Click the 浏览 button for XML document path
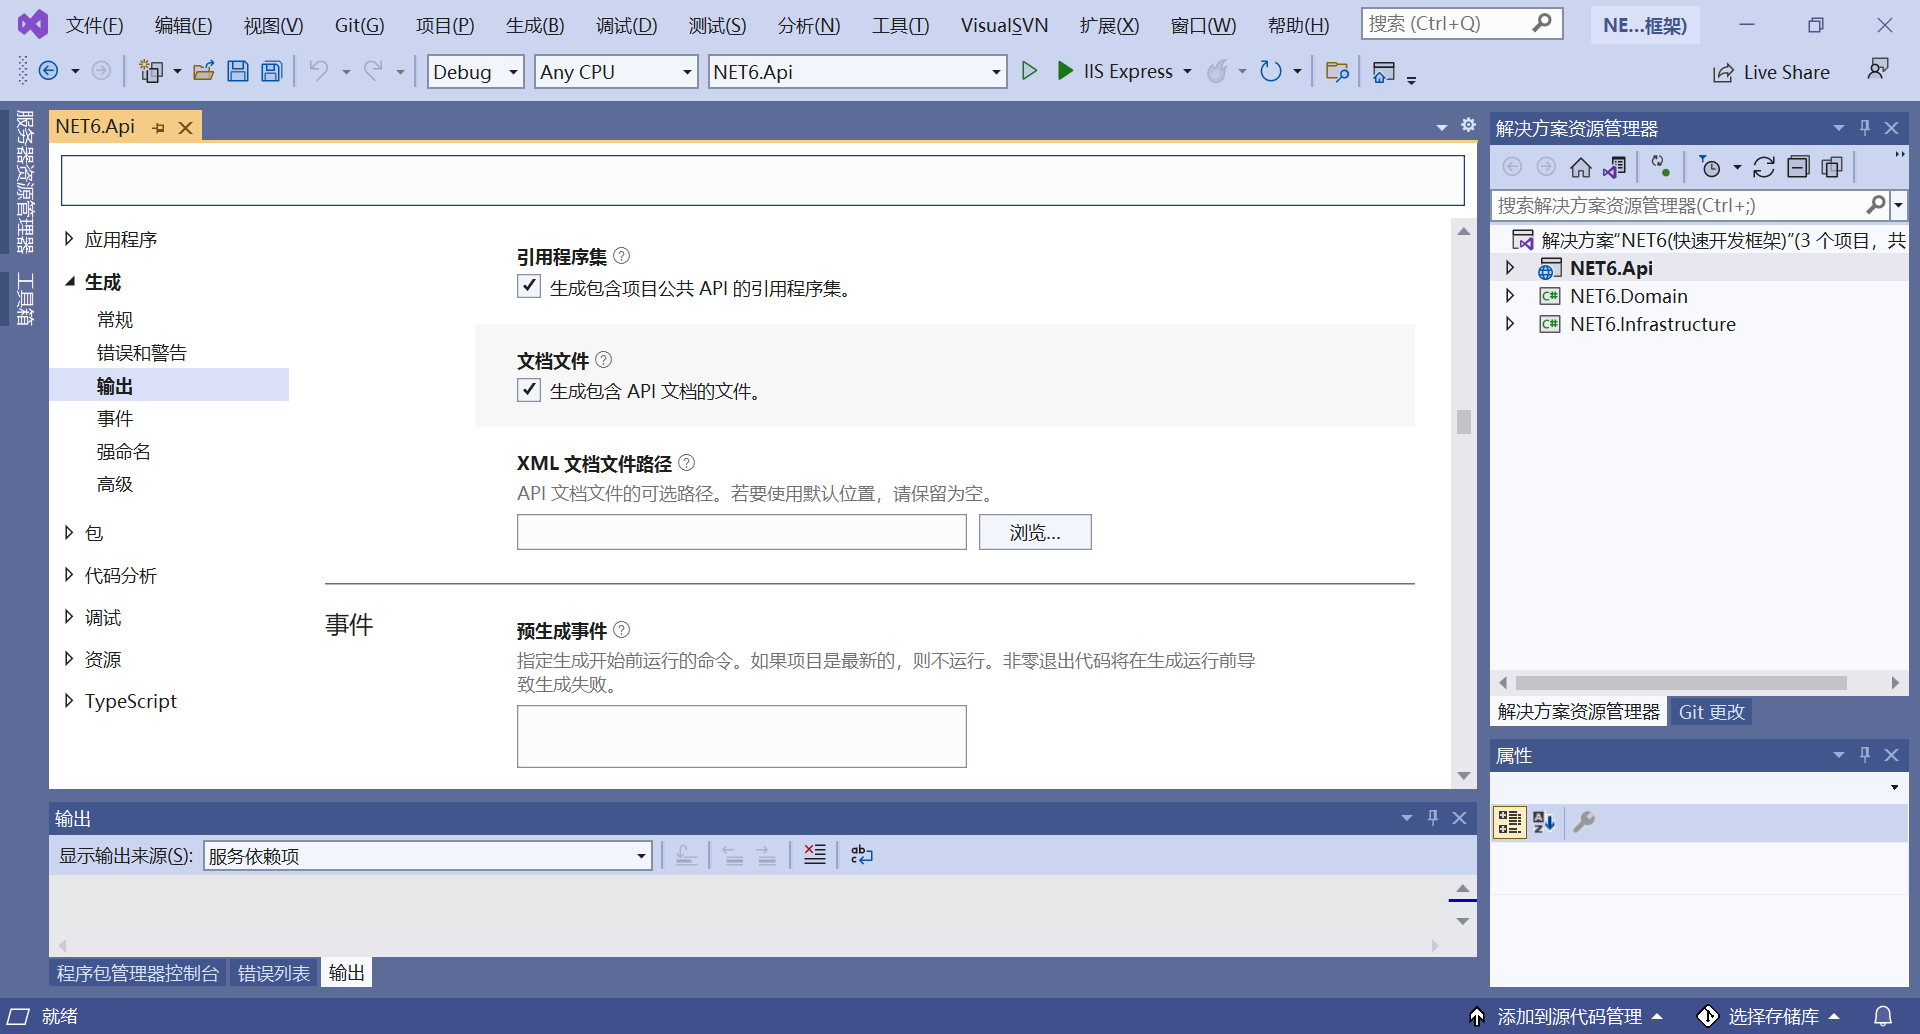The width and height of the screenshot is (1920, 1034). 1034,532
